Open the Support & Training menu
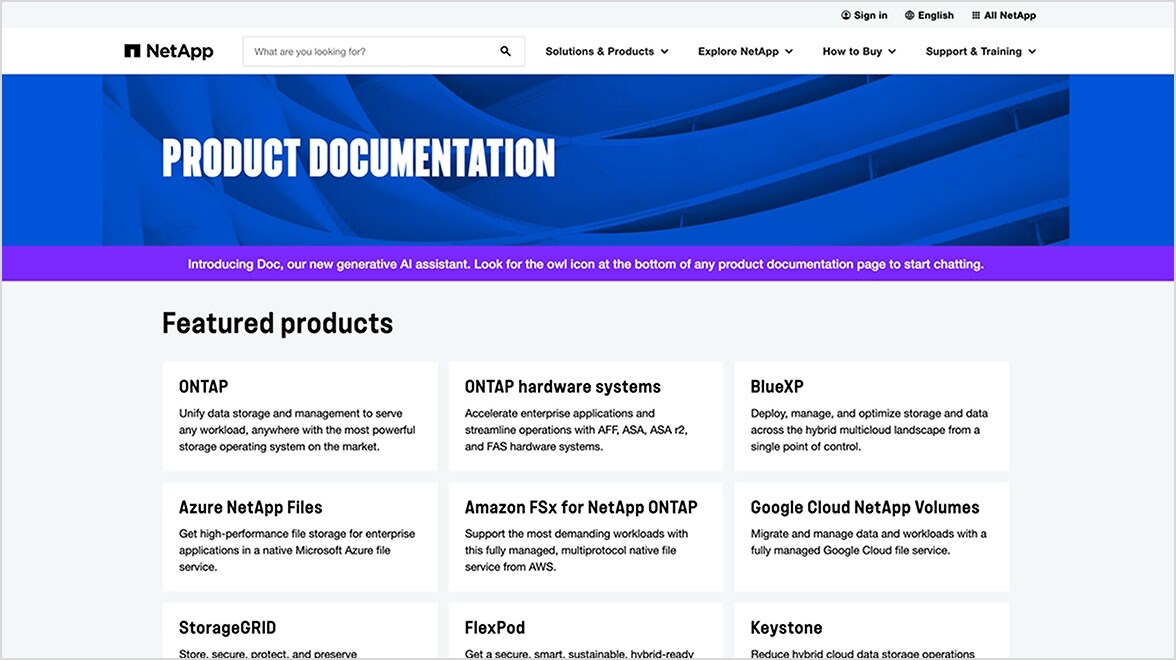Image resolution: width=1176 pixels, height=660 pixels. (x=980, y=51)
